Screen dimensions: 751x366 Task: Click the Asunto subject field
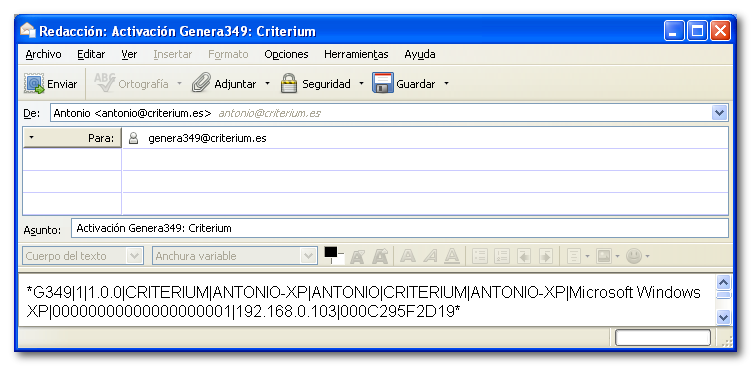(400, 228)
